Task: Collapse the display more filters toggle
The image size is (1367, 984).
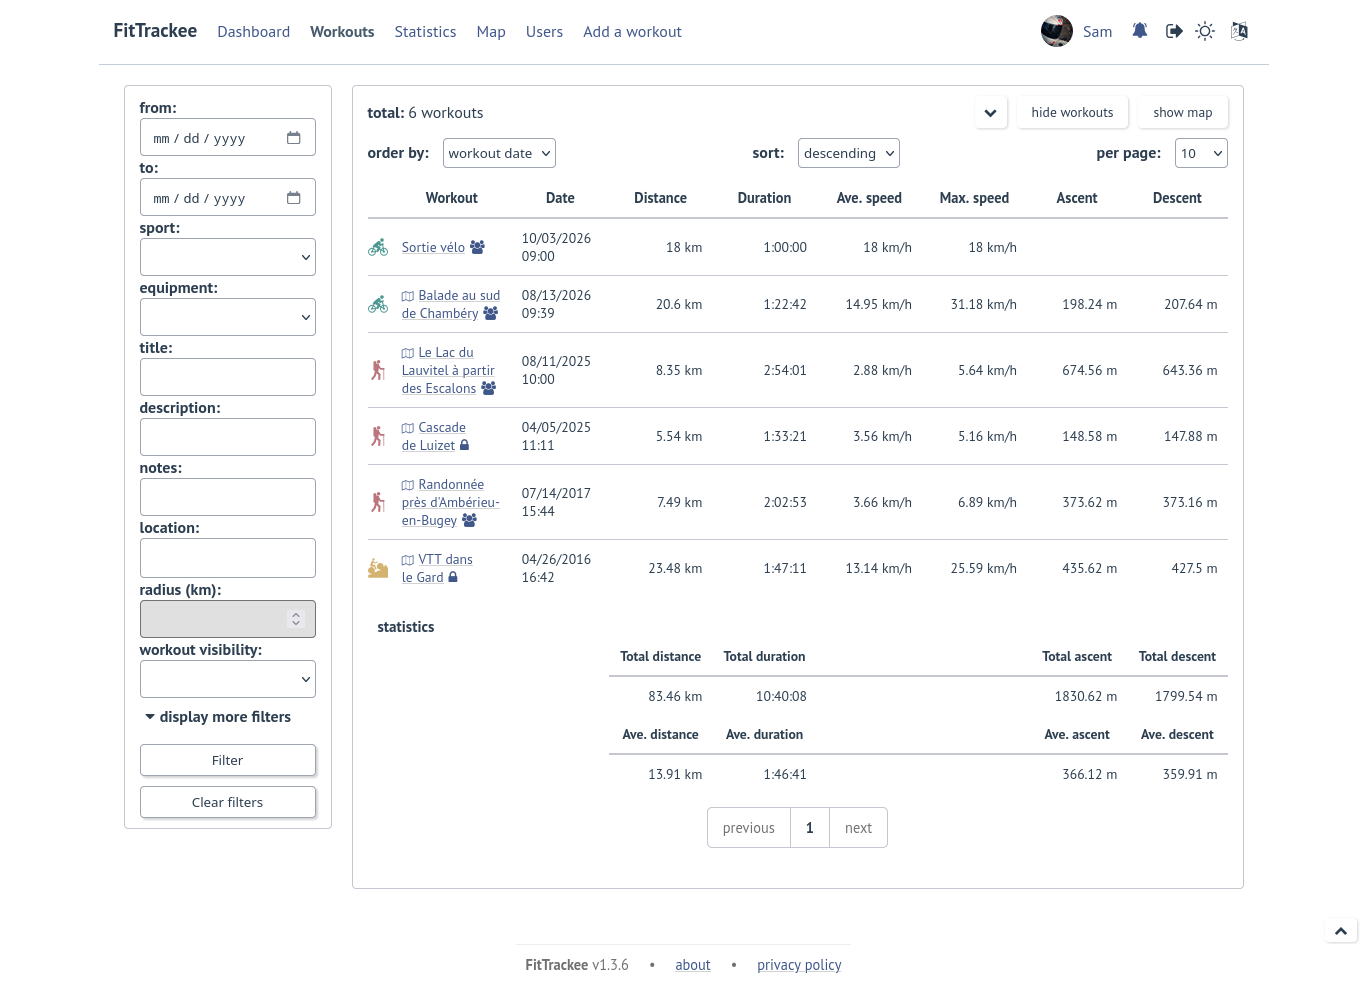Action: click(x=218, y=717)
